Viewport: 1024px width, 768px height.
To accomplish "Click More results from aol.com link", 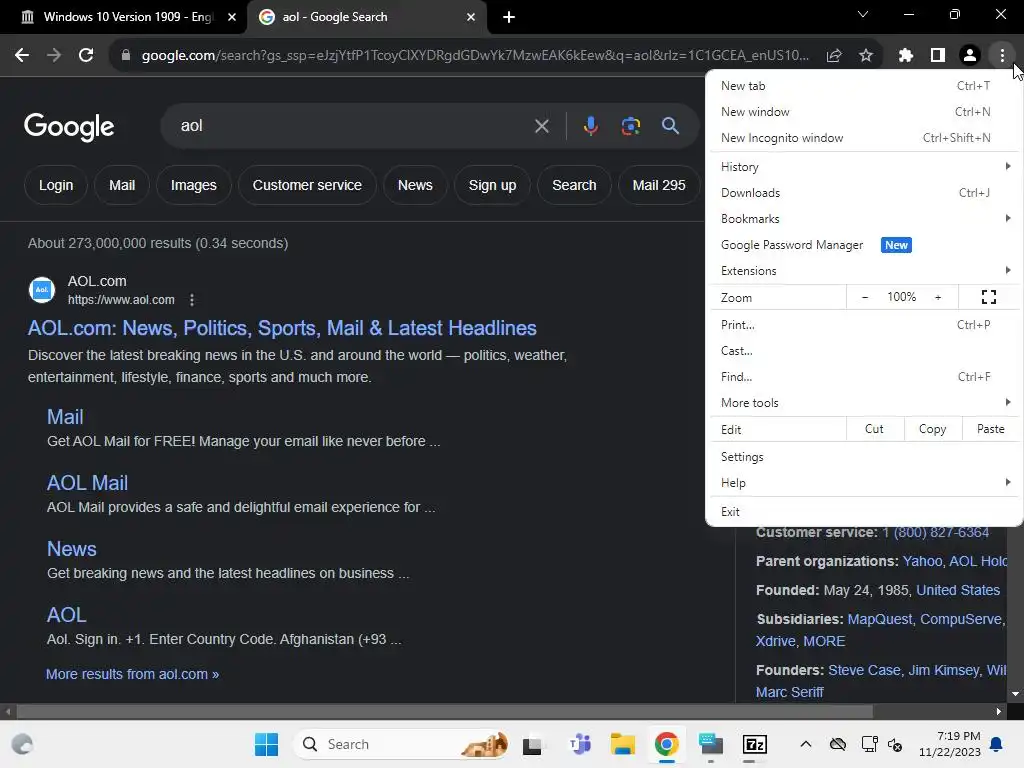I will tap(133, 674).
